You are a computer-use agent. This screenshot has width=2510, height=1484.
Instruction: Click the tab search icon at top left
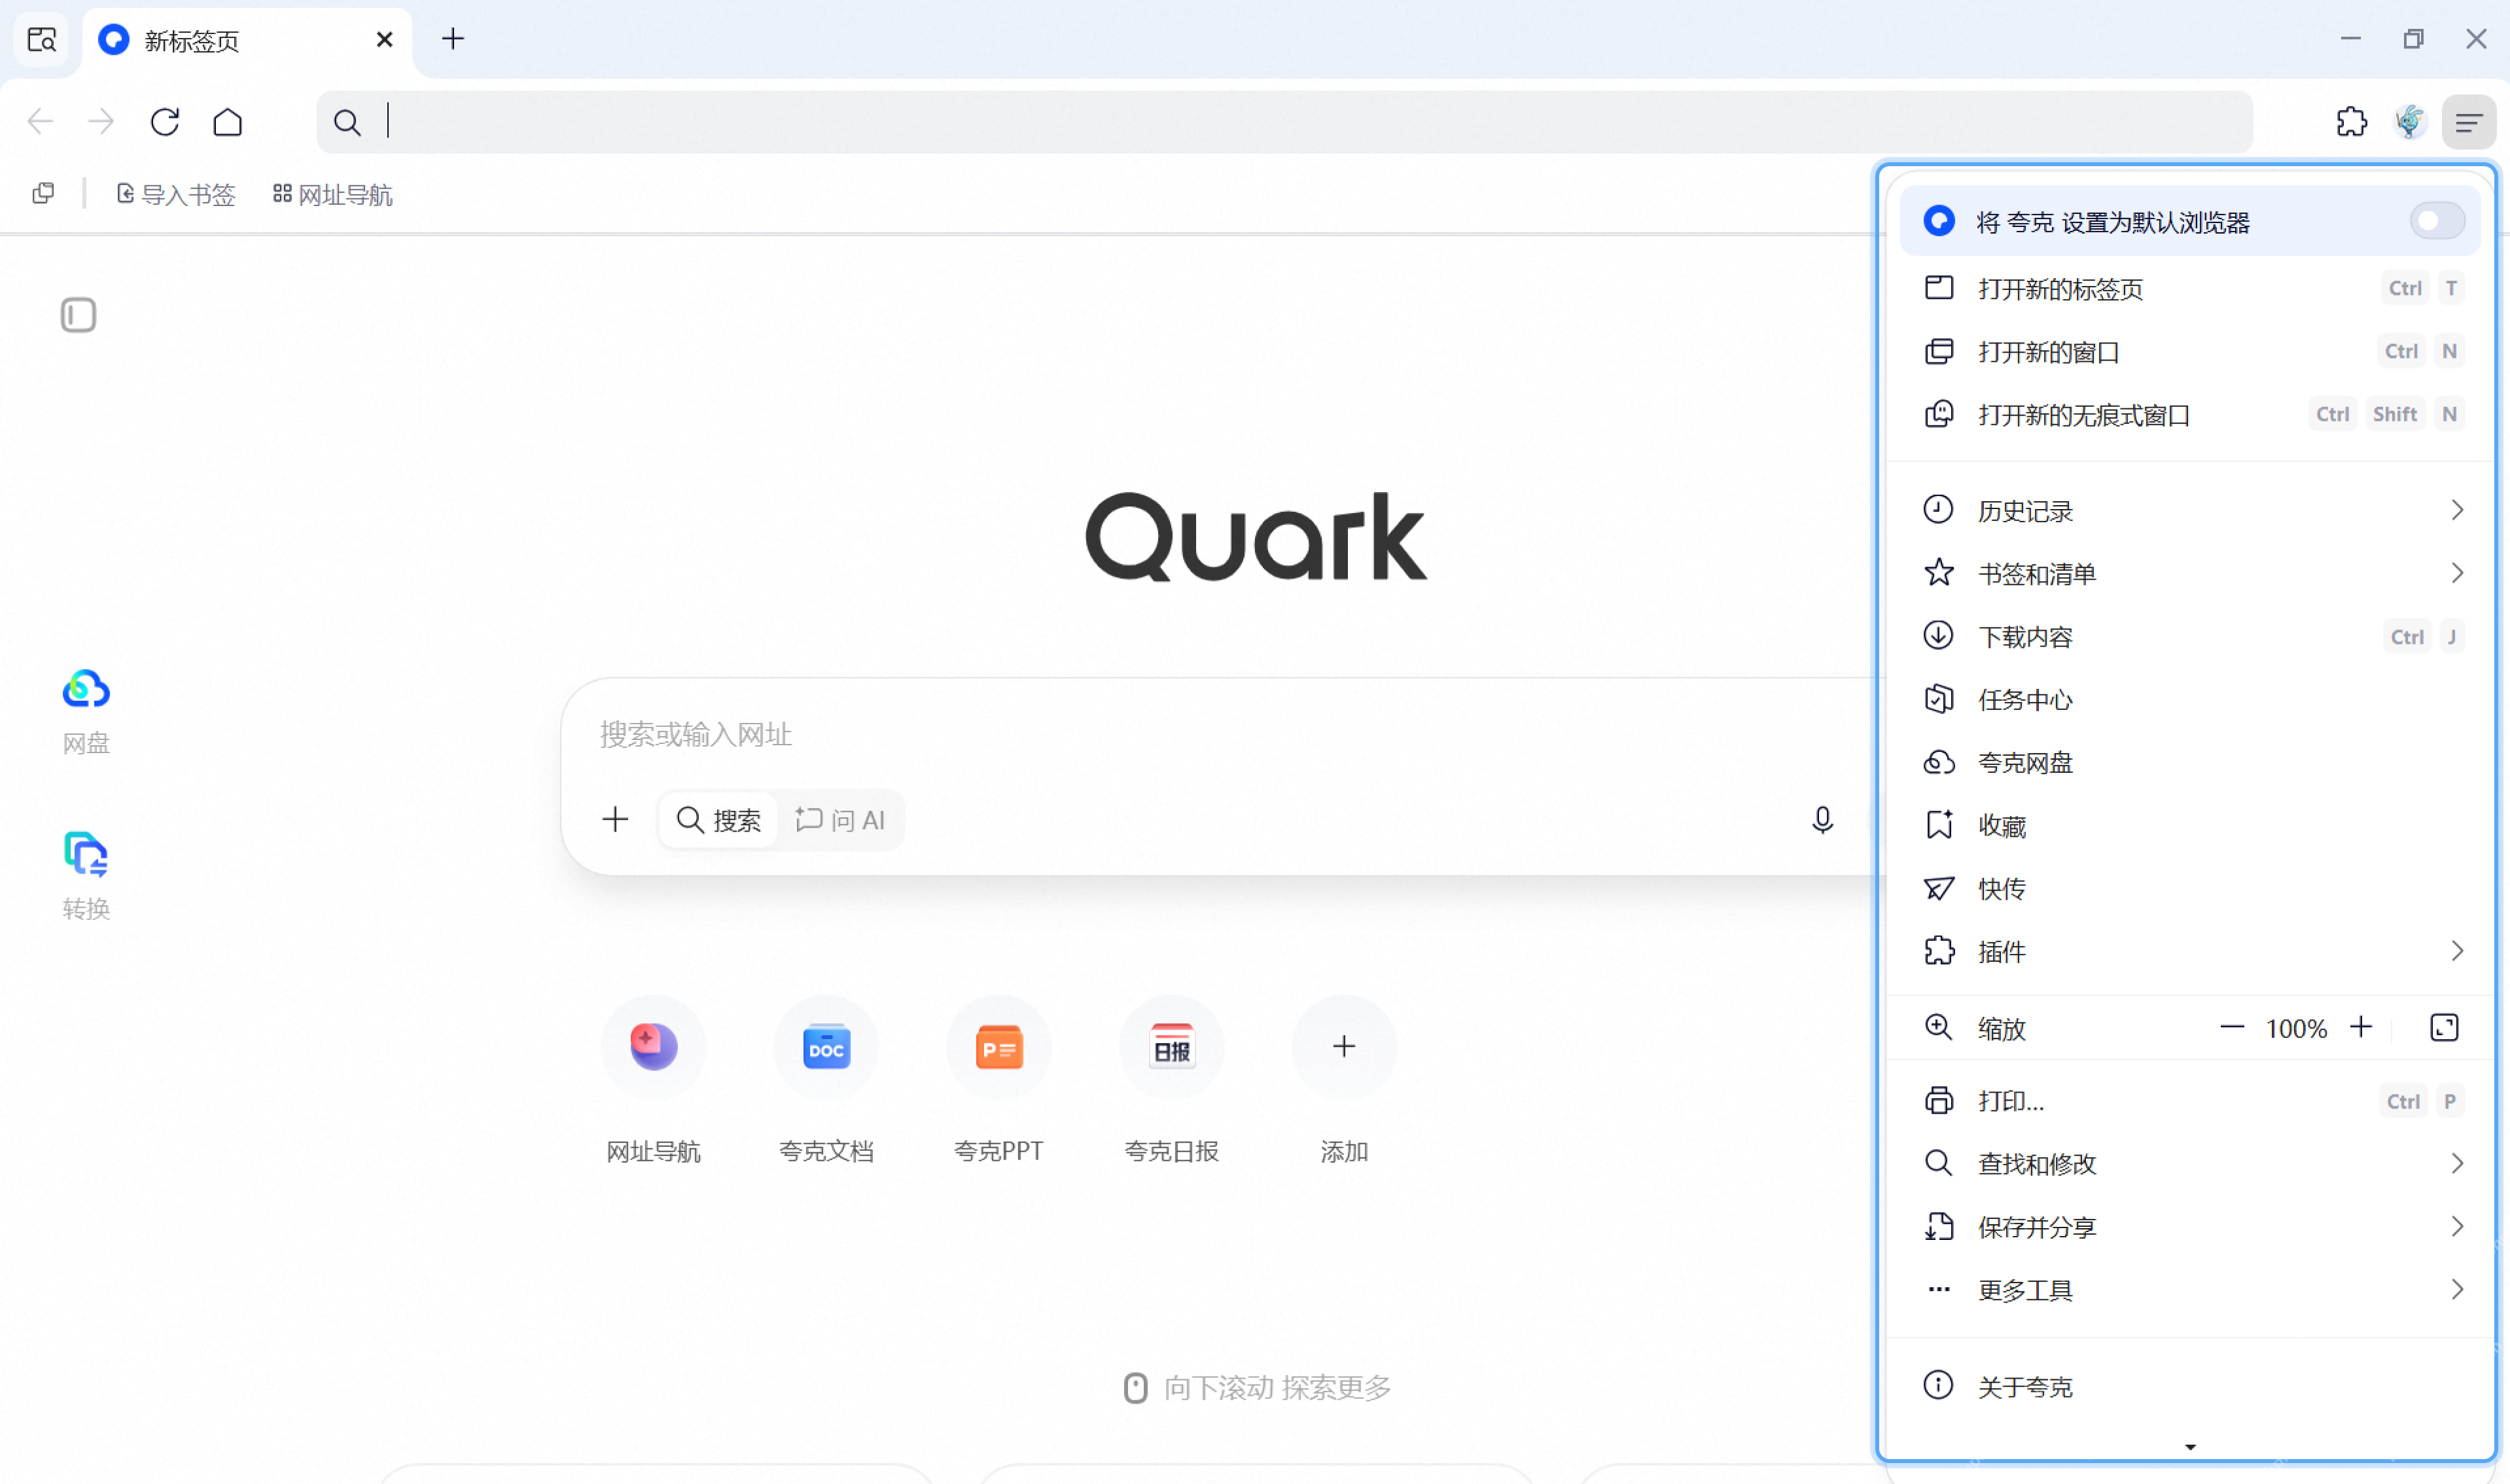click(x=42, y=40)
